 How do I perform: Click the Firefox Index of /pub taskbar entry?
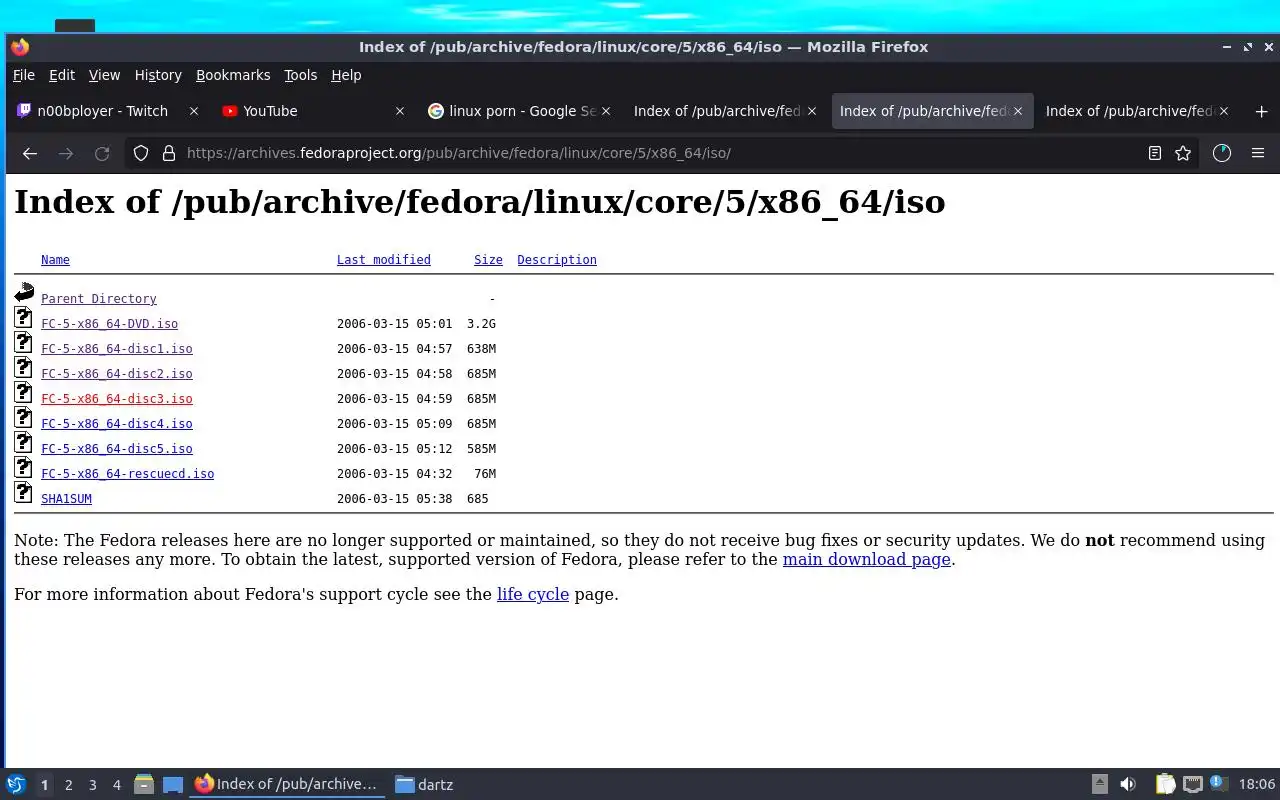tap(288, 784)
